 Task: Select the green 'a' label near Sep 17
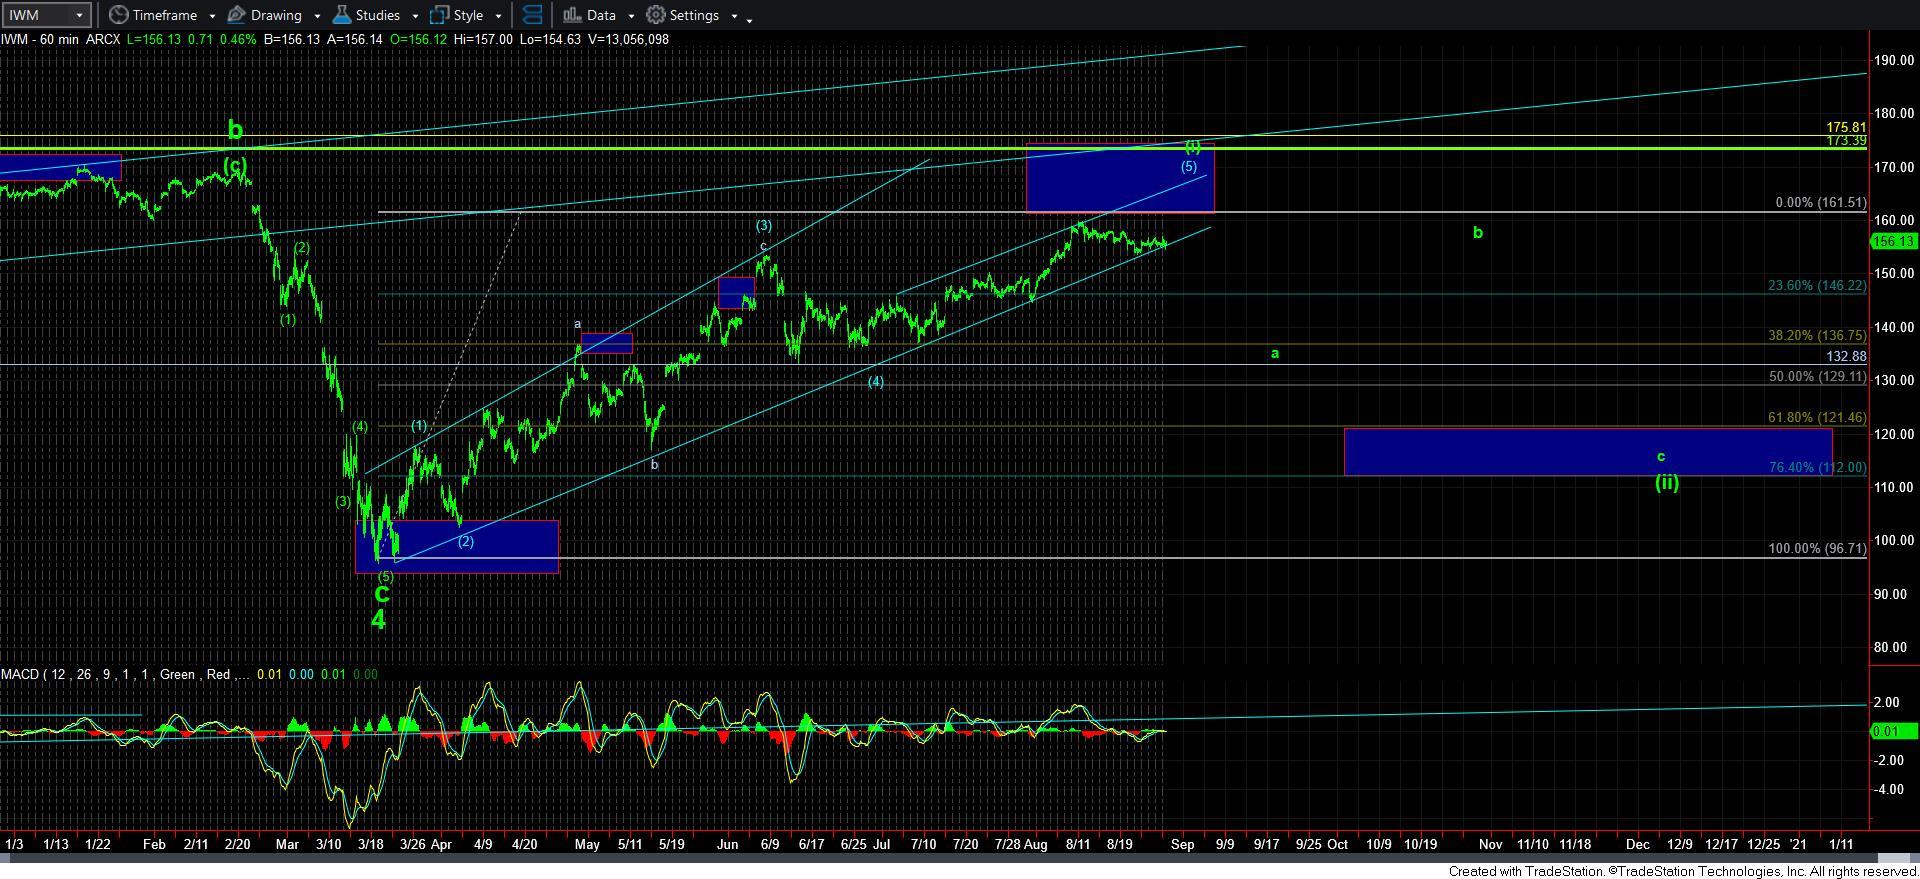[1275, 354]
